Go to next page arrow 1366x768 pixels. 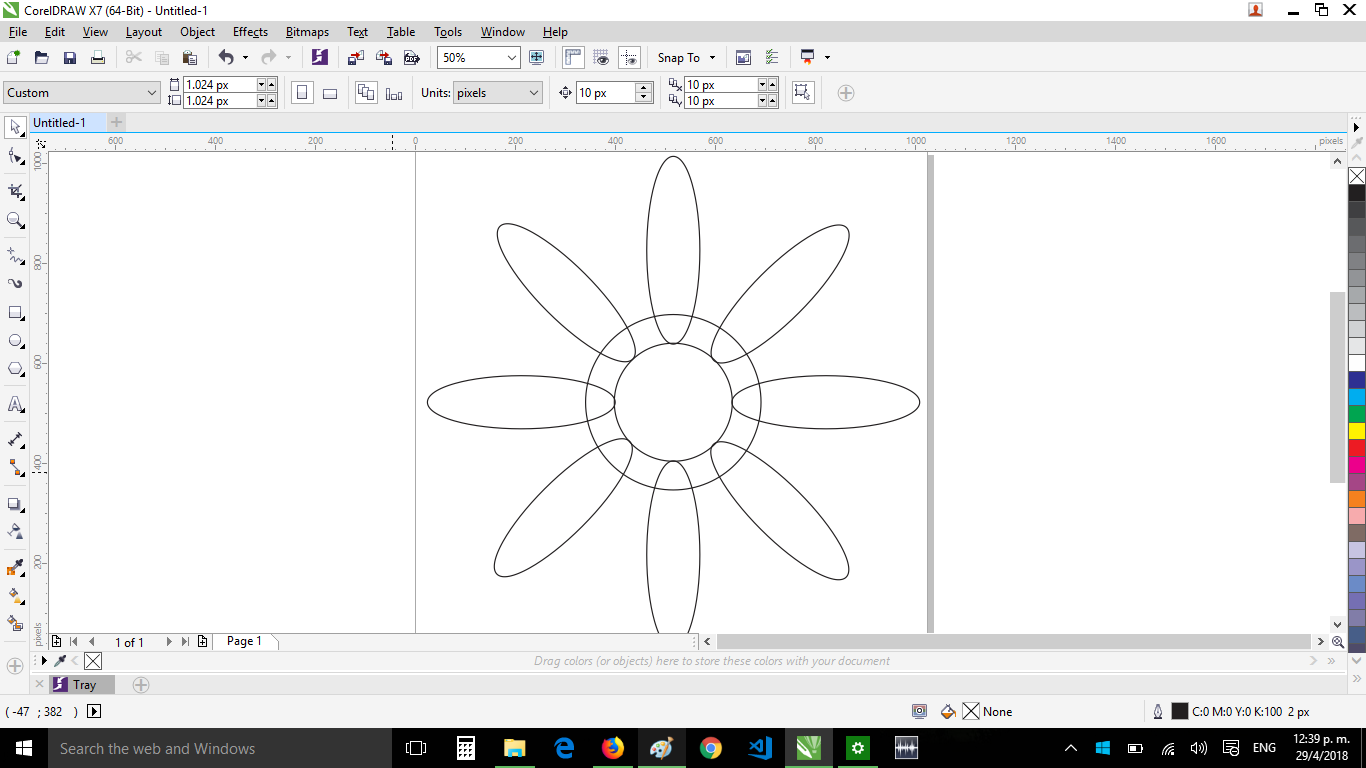[x=169, y=642]
